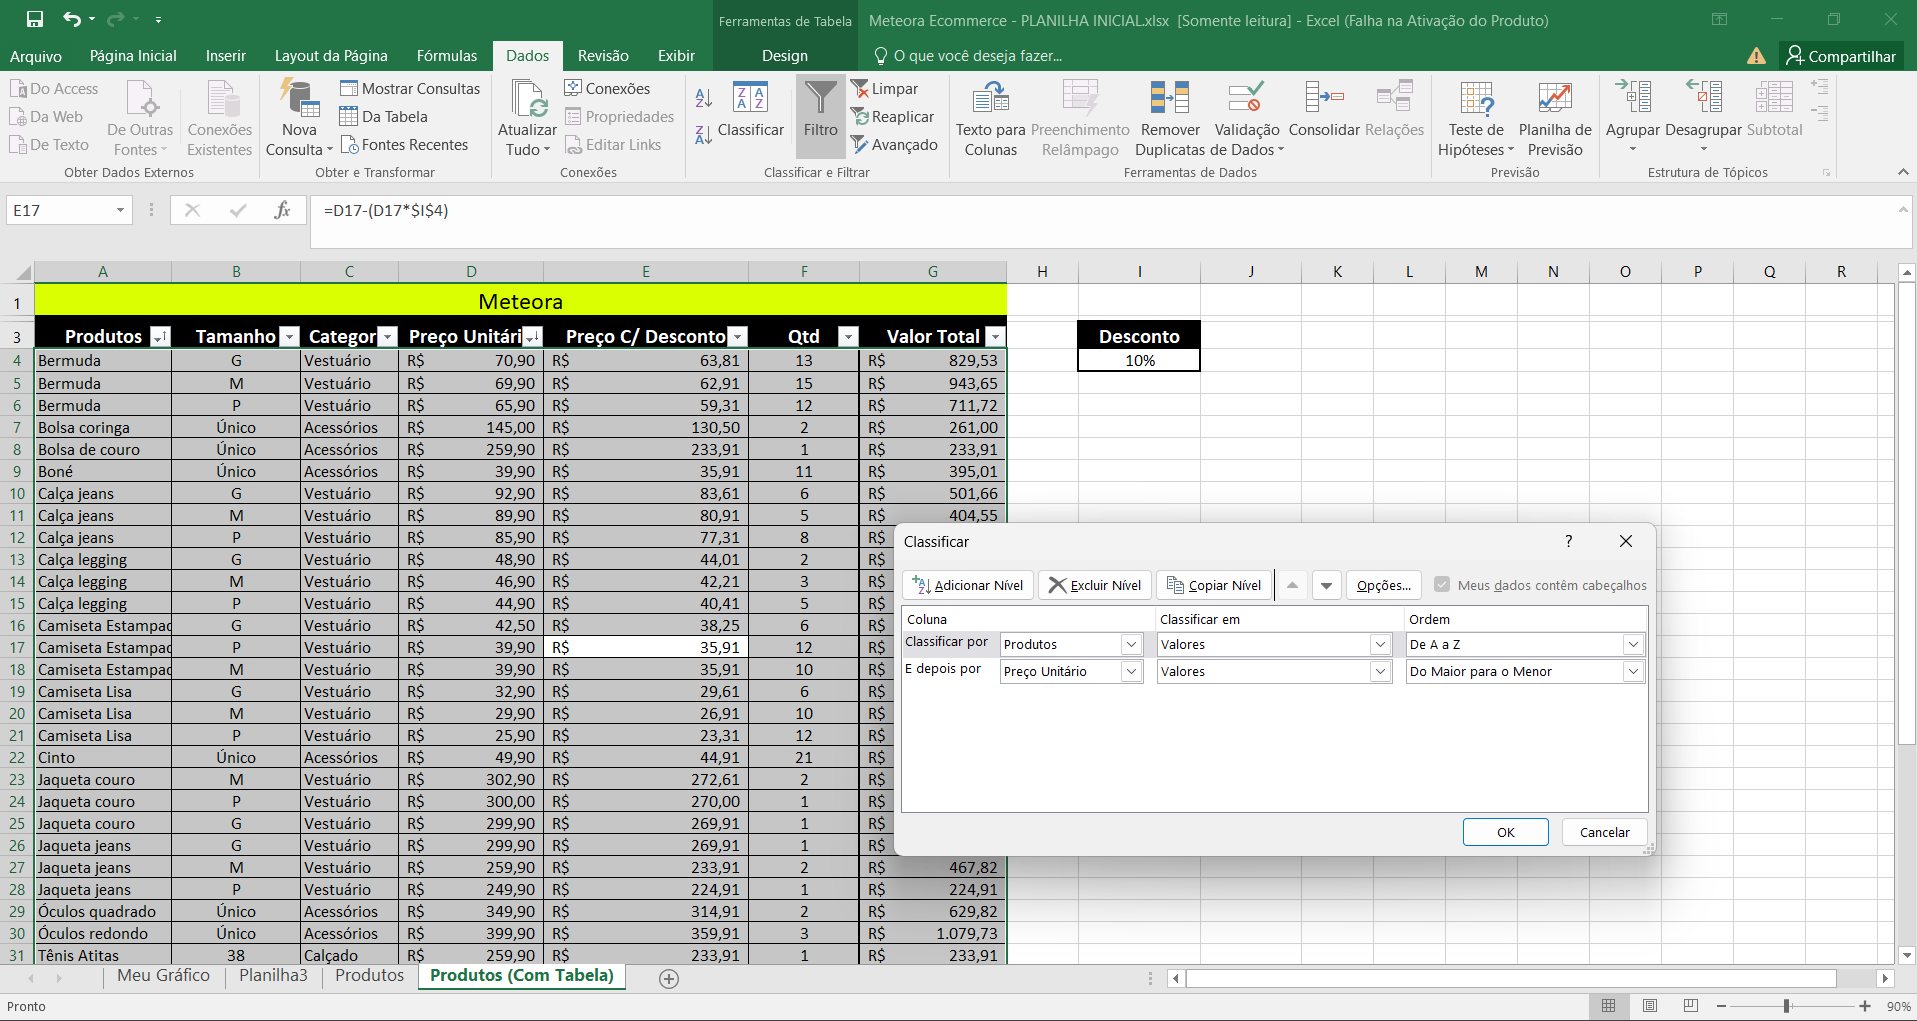
Task: Click the zoom in plus button
Action: (1864, 1006)
